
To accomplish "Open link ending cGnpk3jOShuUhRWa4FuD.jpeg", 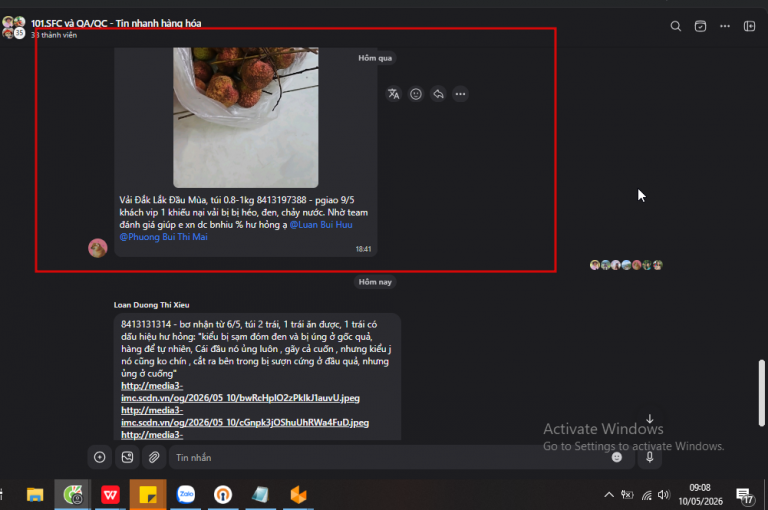I will click(245, 416).
